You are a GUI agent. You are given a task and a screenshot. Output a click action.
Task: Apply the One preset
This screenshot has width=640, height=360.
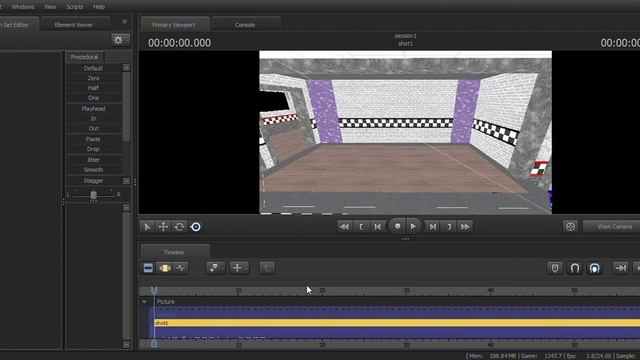click(93, 98)
